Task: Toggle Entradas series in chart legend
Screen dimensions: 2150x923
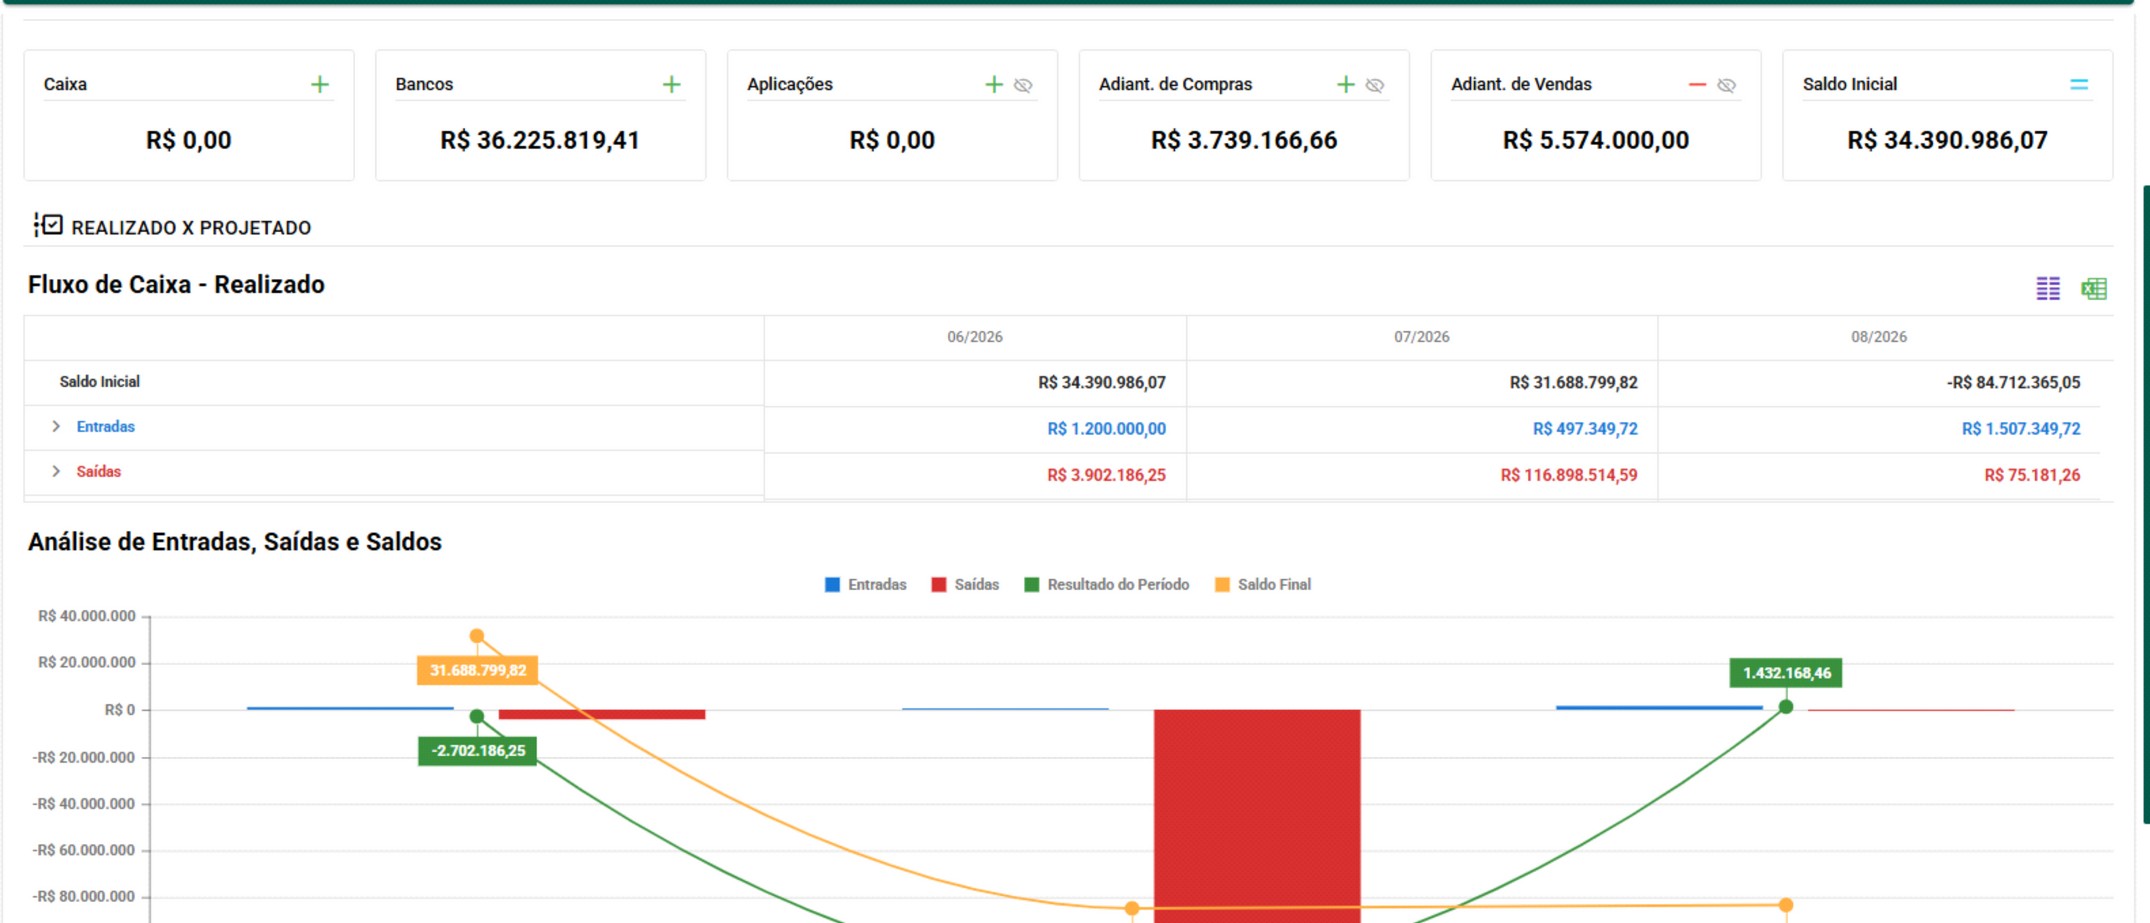Action: click(866, 585)
